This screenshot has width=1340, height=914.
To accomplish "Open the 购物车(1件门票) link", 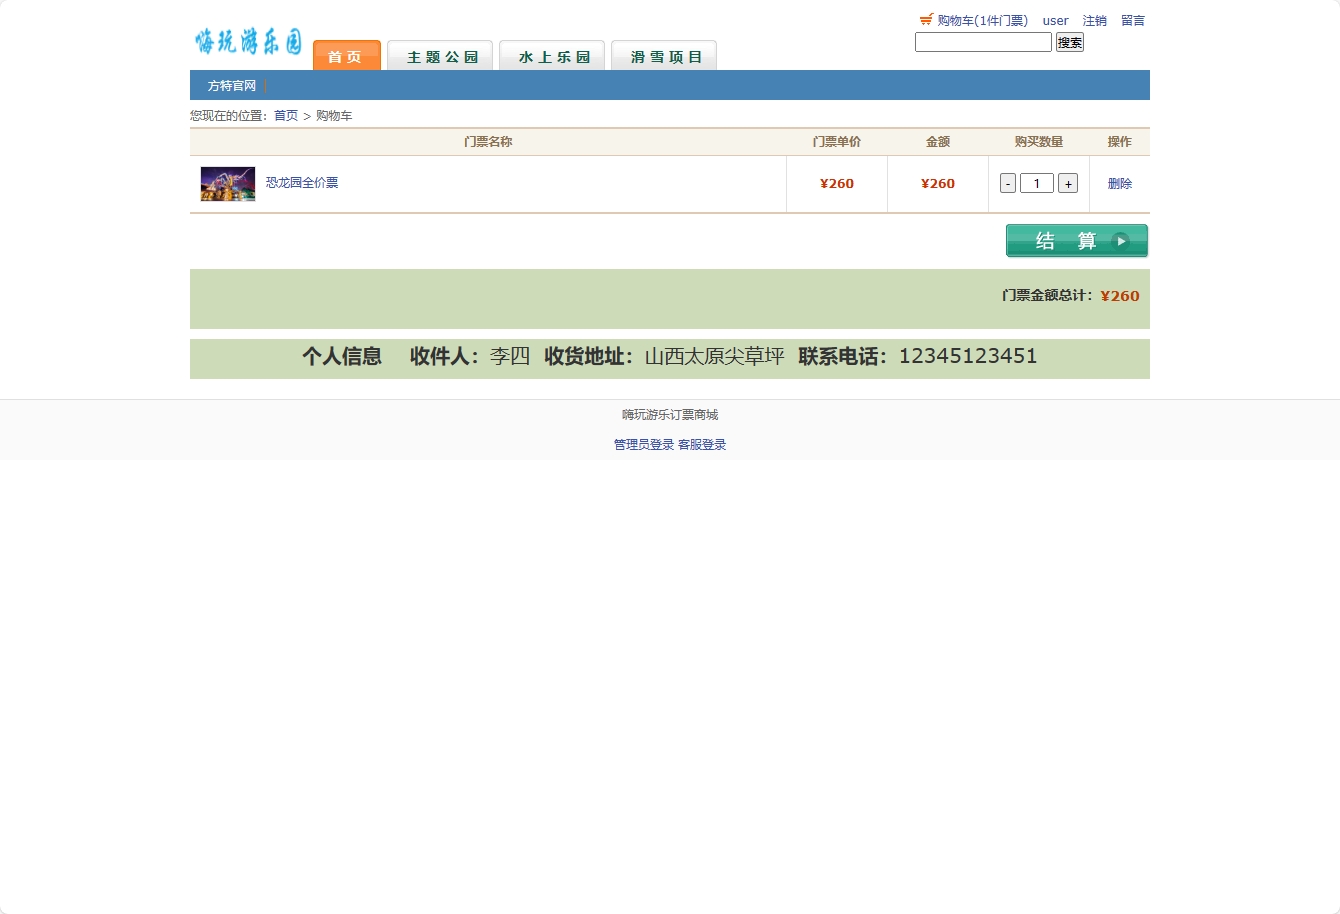I will click(x=982, y=21).
